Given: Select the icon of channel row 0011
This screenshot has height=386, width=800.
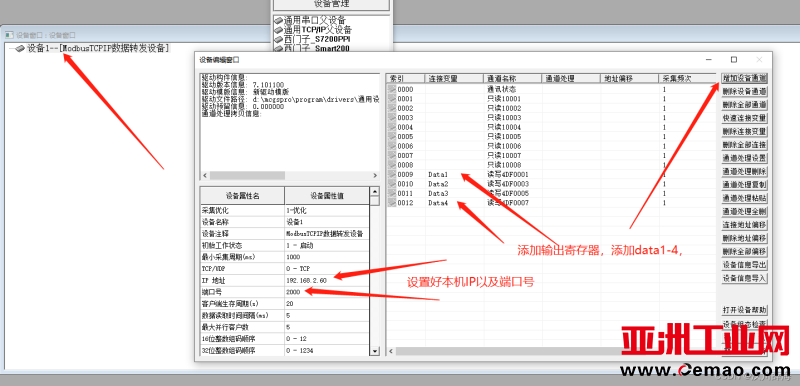Looking at the screenshot, I should (x=392, y=193).
